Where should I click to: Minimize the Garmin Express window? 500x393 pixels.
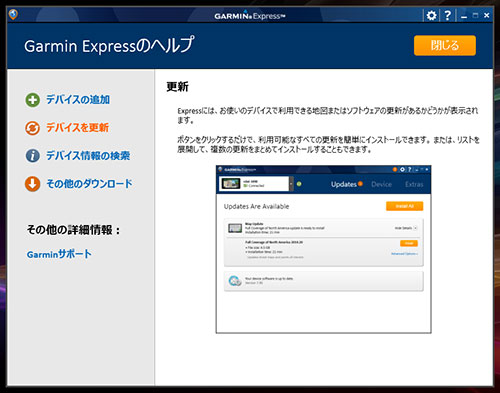pos(464,16)
